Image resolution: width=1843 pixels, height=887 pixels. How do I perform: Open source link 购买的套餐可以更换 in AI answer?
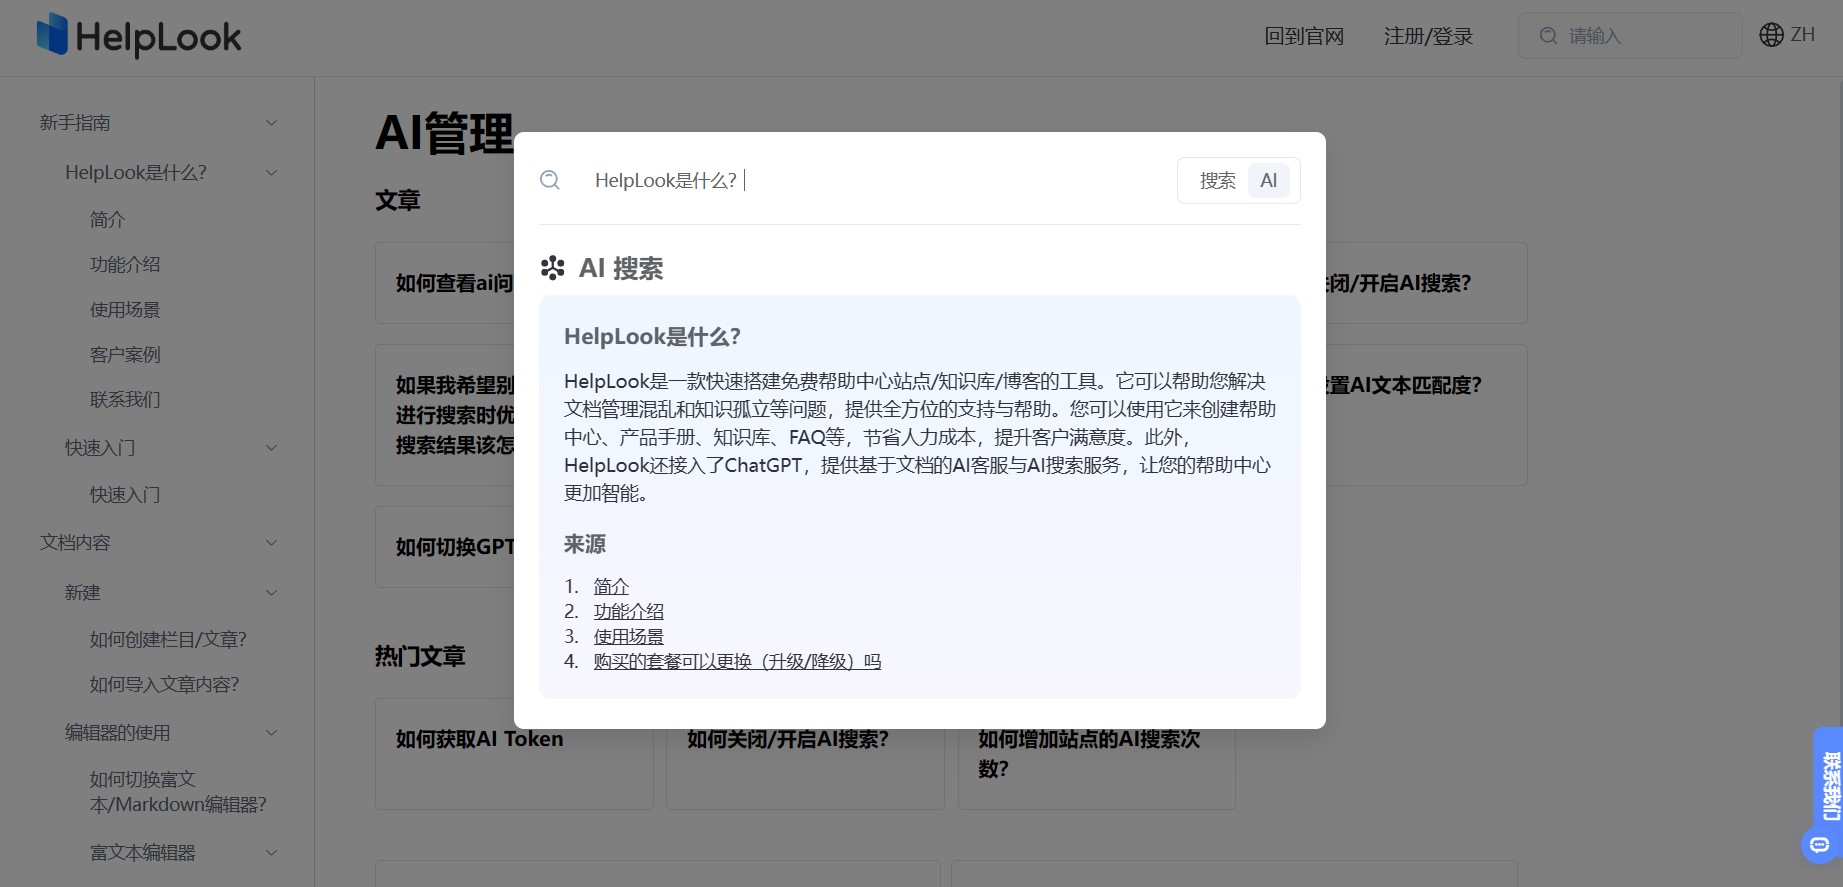737,661
